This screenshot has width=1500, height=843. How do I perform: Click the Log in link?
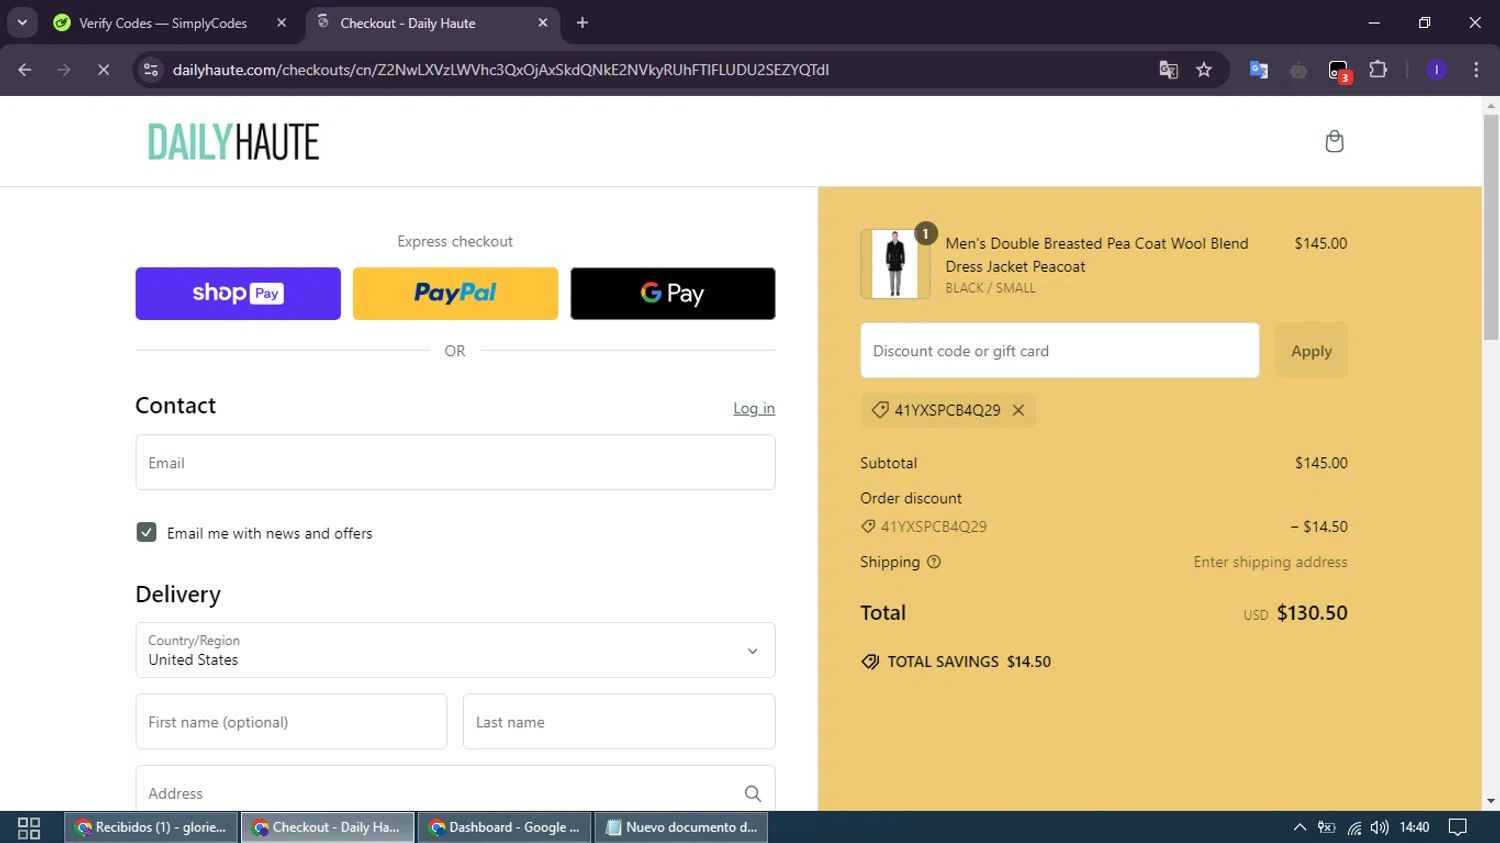coord(754,408)
